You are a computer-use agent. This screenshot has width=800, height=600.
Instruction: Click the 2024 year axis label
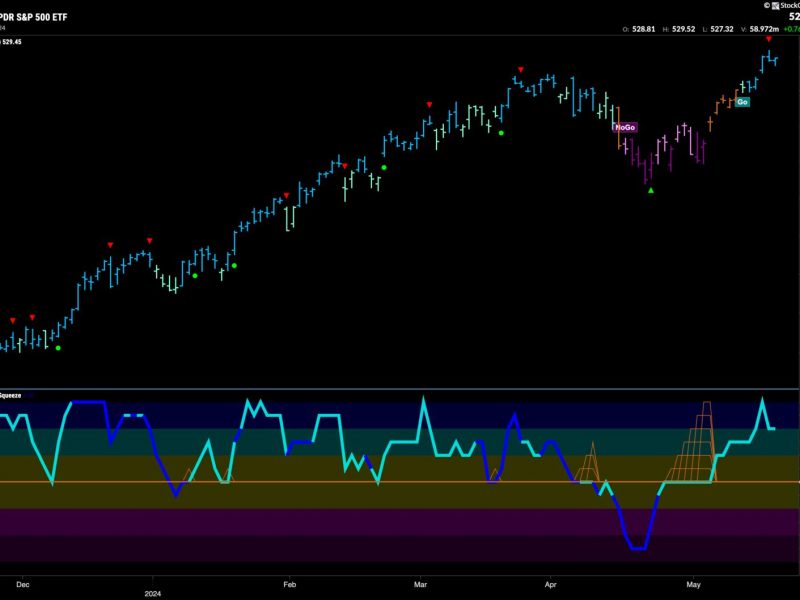[153, 593]
